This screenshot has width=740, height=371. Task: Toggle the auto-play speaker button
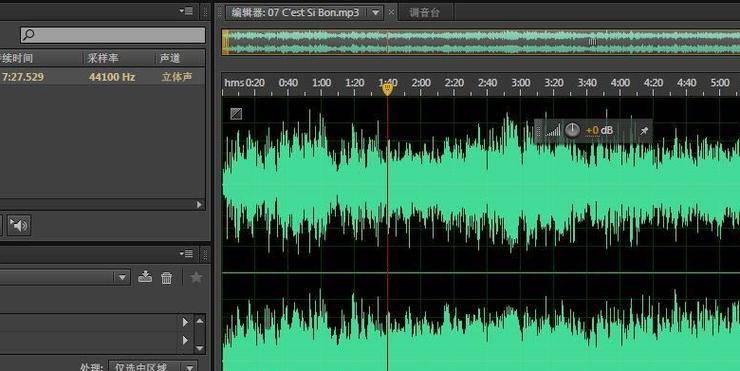[x=19, y=226]
